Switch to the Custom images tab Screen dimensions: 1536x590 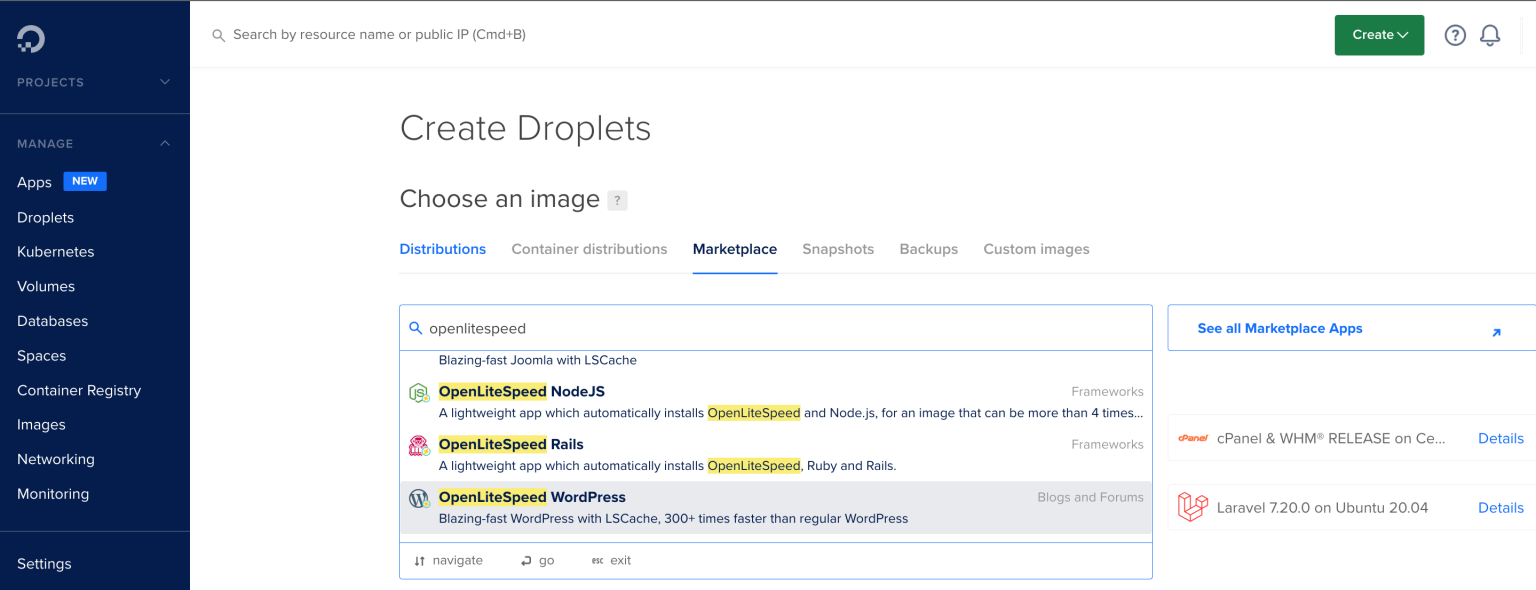pyautogui.click(x=1036, y=249)
